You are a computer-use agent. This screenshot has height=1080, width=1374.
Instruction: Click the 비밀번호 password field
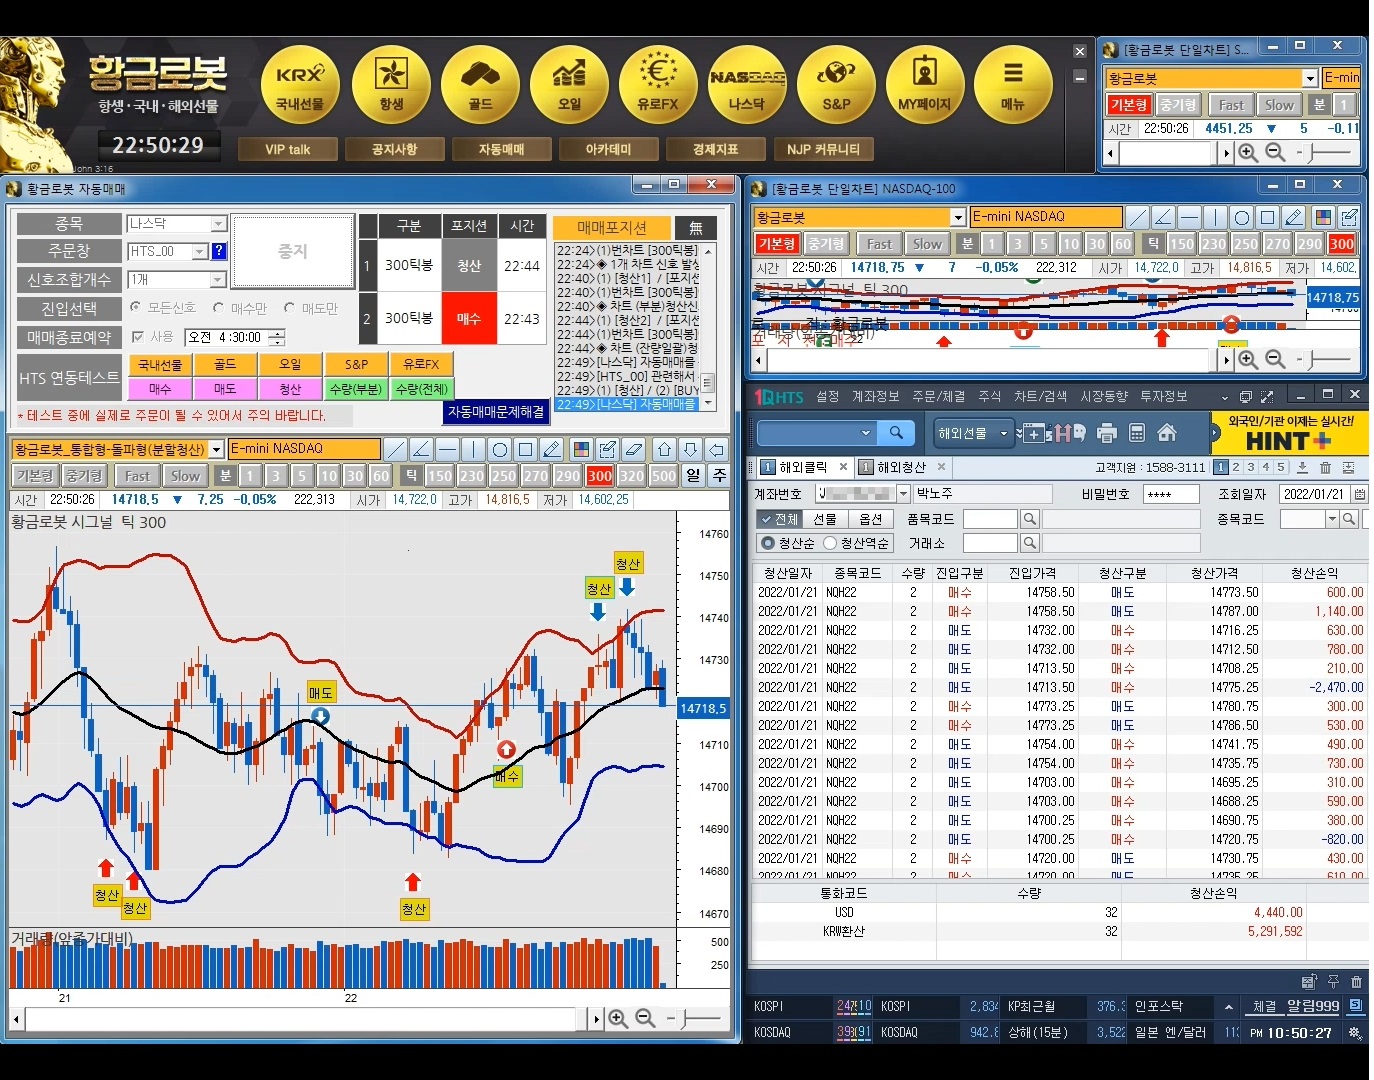coord(1171,494)
